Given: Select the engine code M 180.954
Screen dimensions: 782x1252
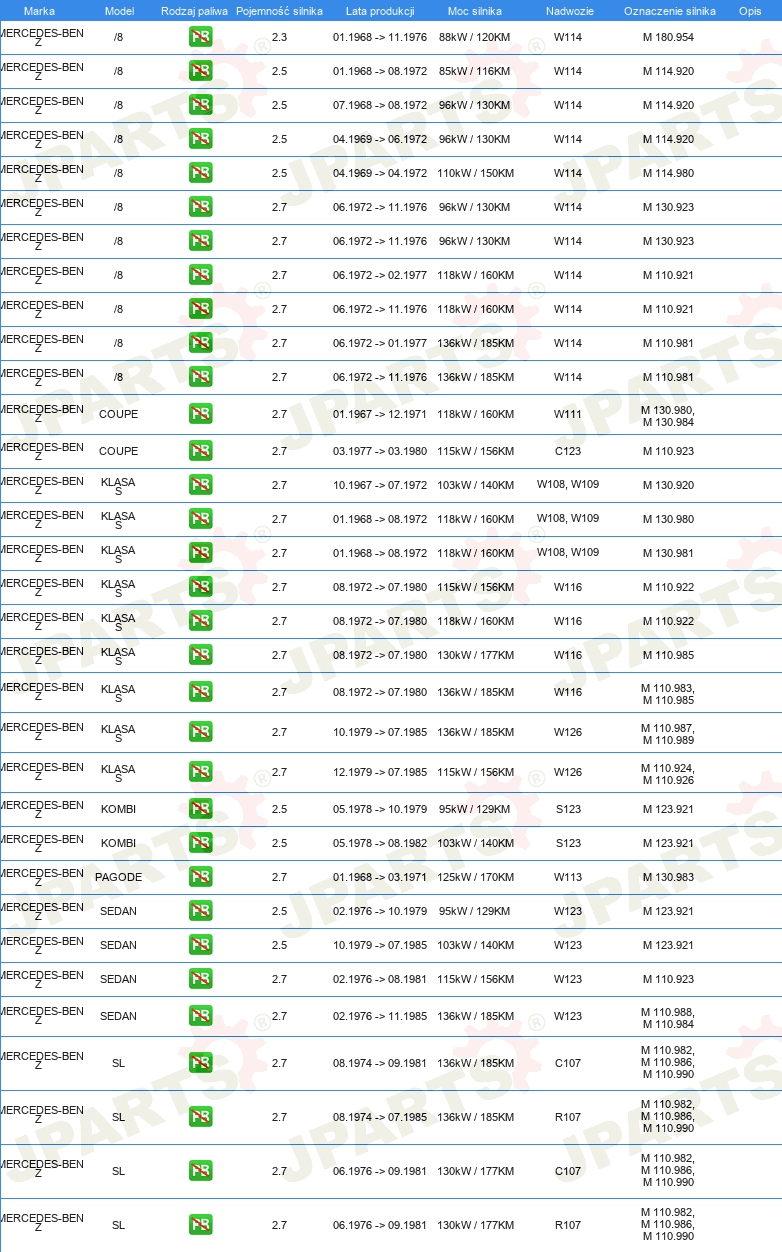Looking at the screenshot, I should coord(668,38).
